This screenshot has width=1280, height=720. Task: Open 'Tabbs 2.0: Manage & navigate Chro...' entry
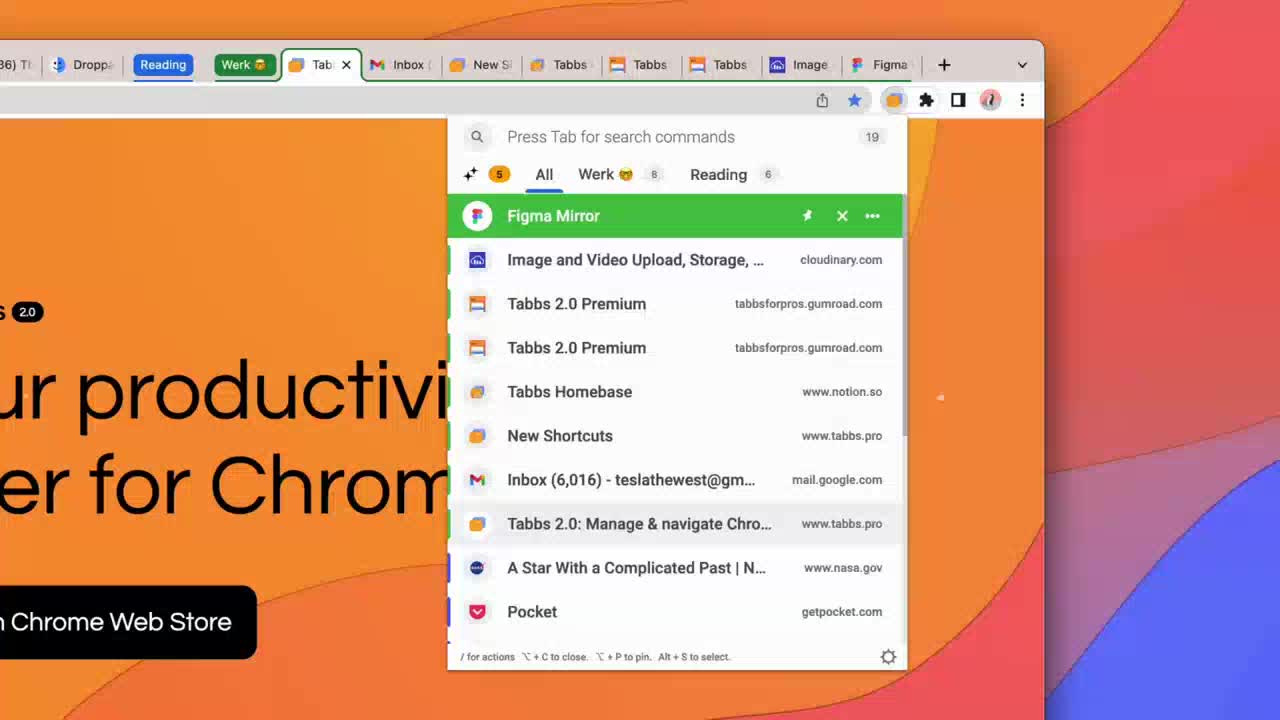pyautogui.click(x=676, y=524)
